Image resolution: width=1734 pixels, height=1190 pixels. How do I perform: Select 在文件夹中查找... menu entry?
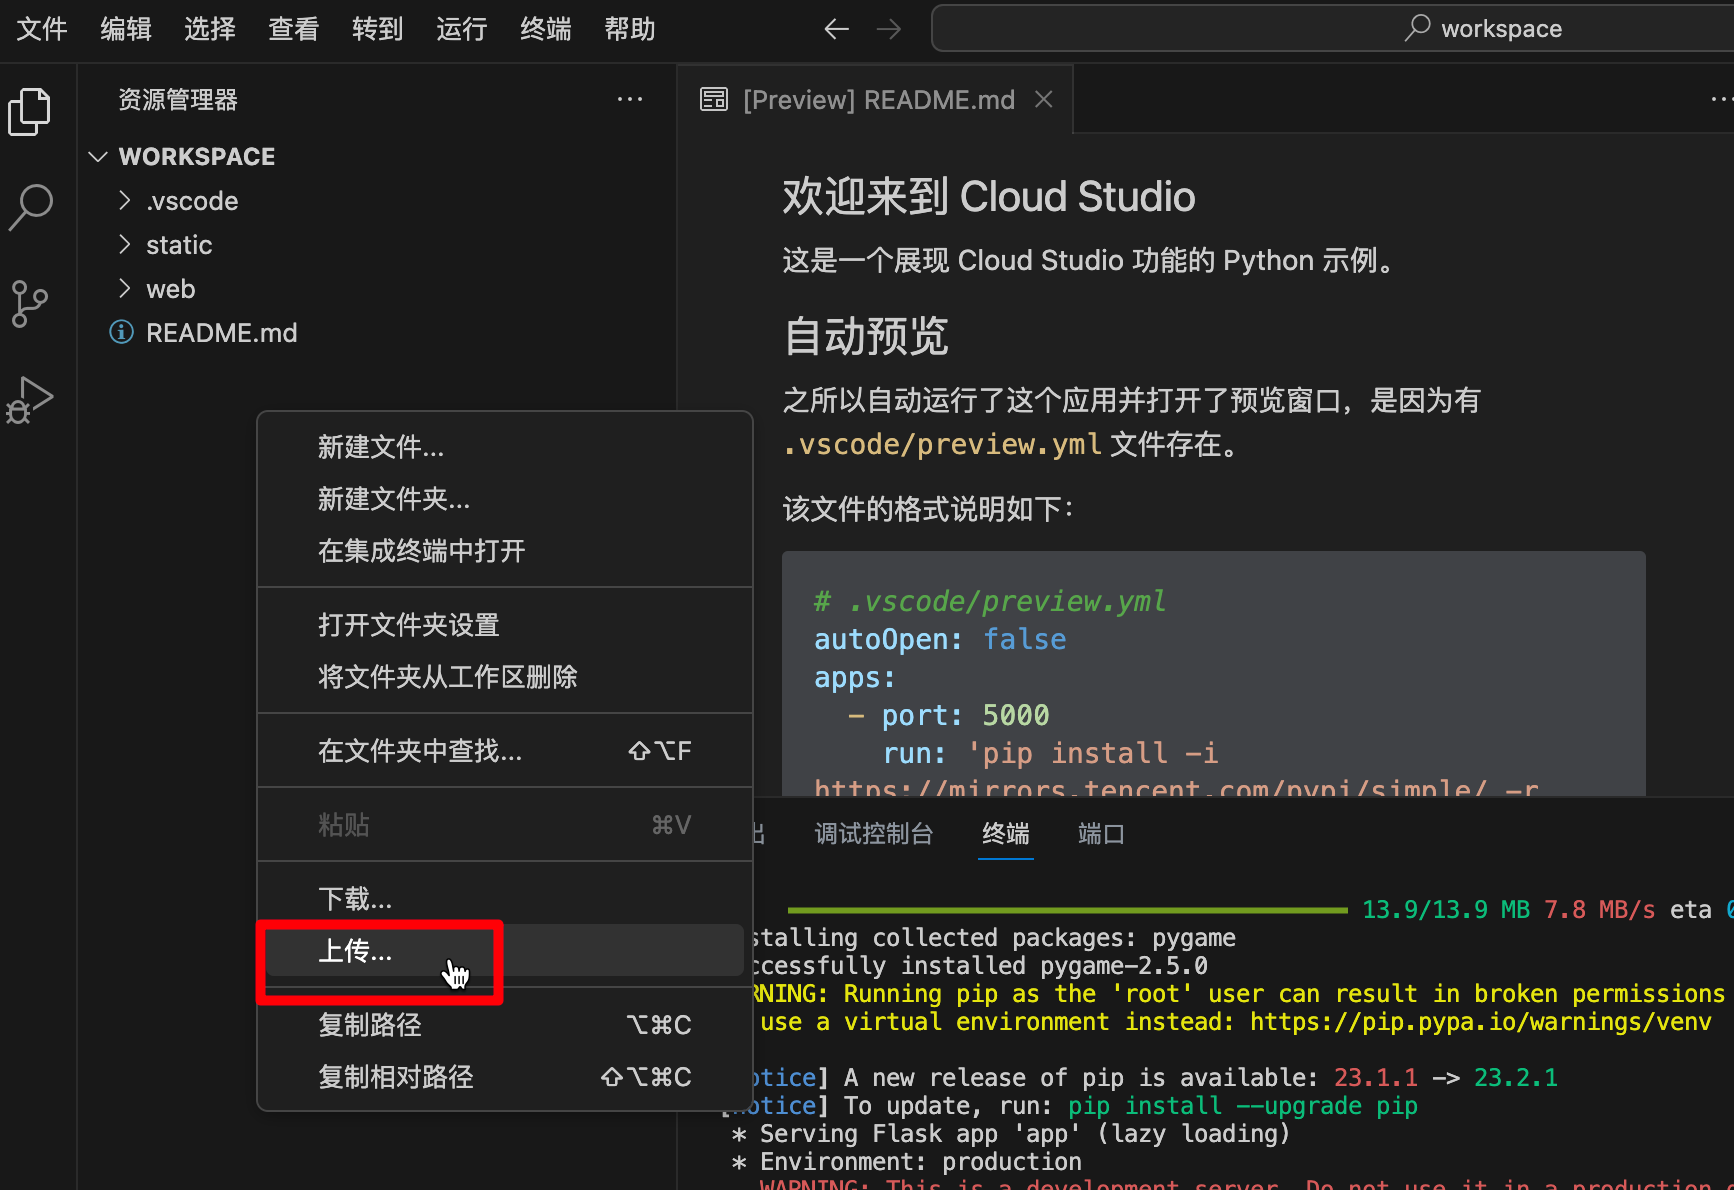[505, 751]
